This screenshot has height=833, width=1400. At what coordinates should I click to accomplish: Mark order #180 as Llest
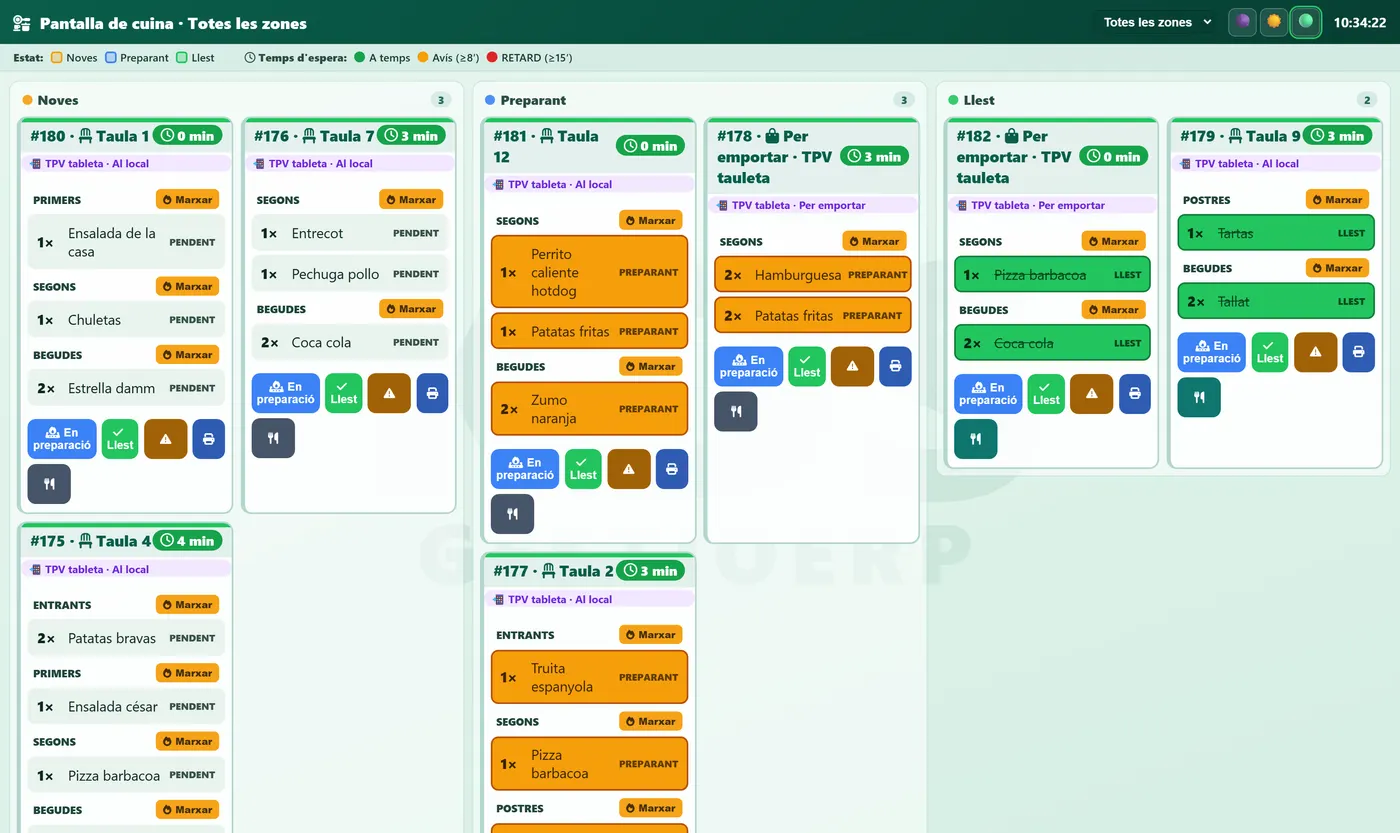point(120,439)
